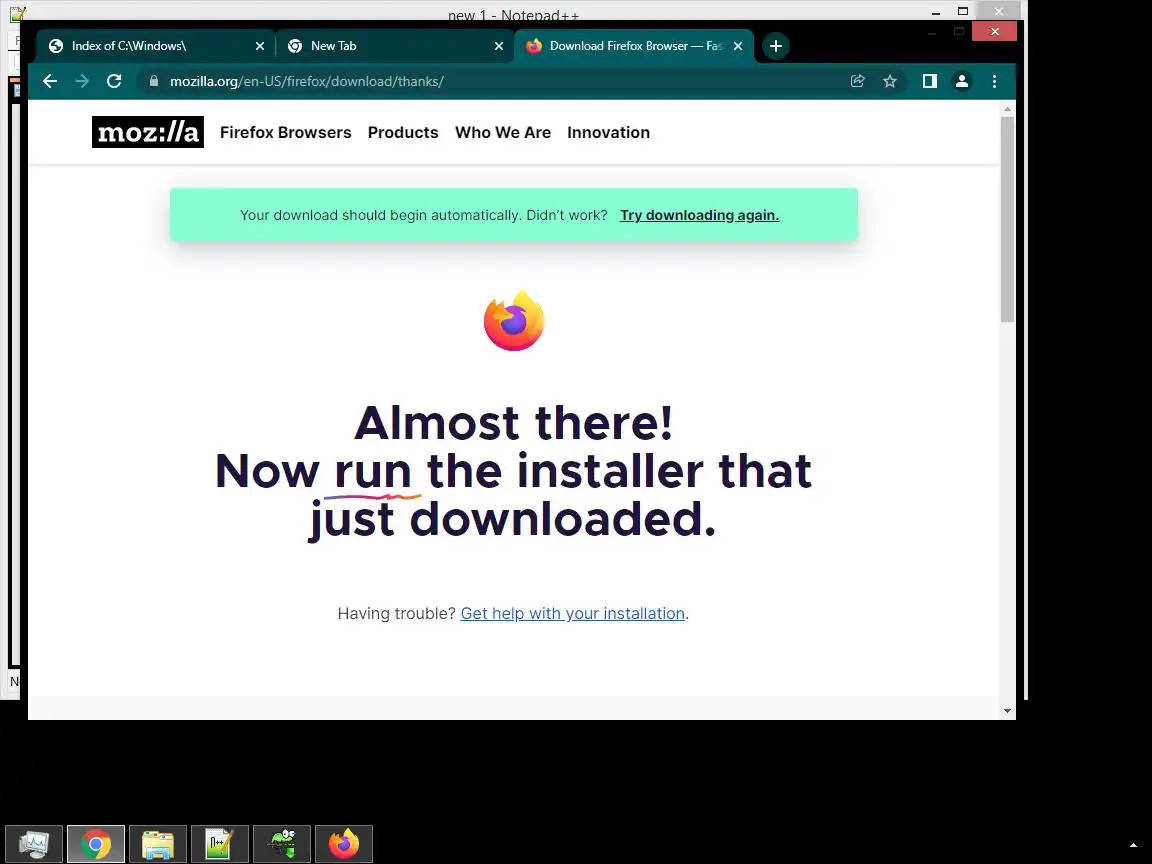The width and height of the screenshot is (1152, 864).
Task: View site information via the lock icon
Action: [x=154, y=82]
